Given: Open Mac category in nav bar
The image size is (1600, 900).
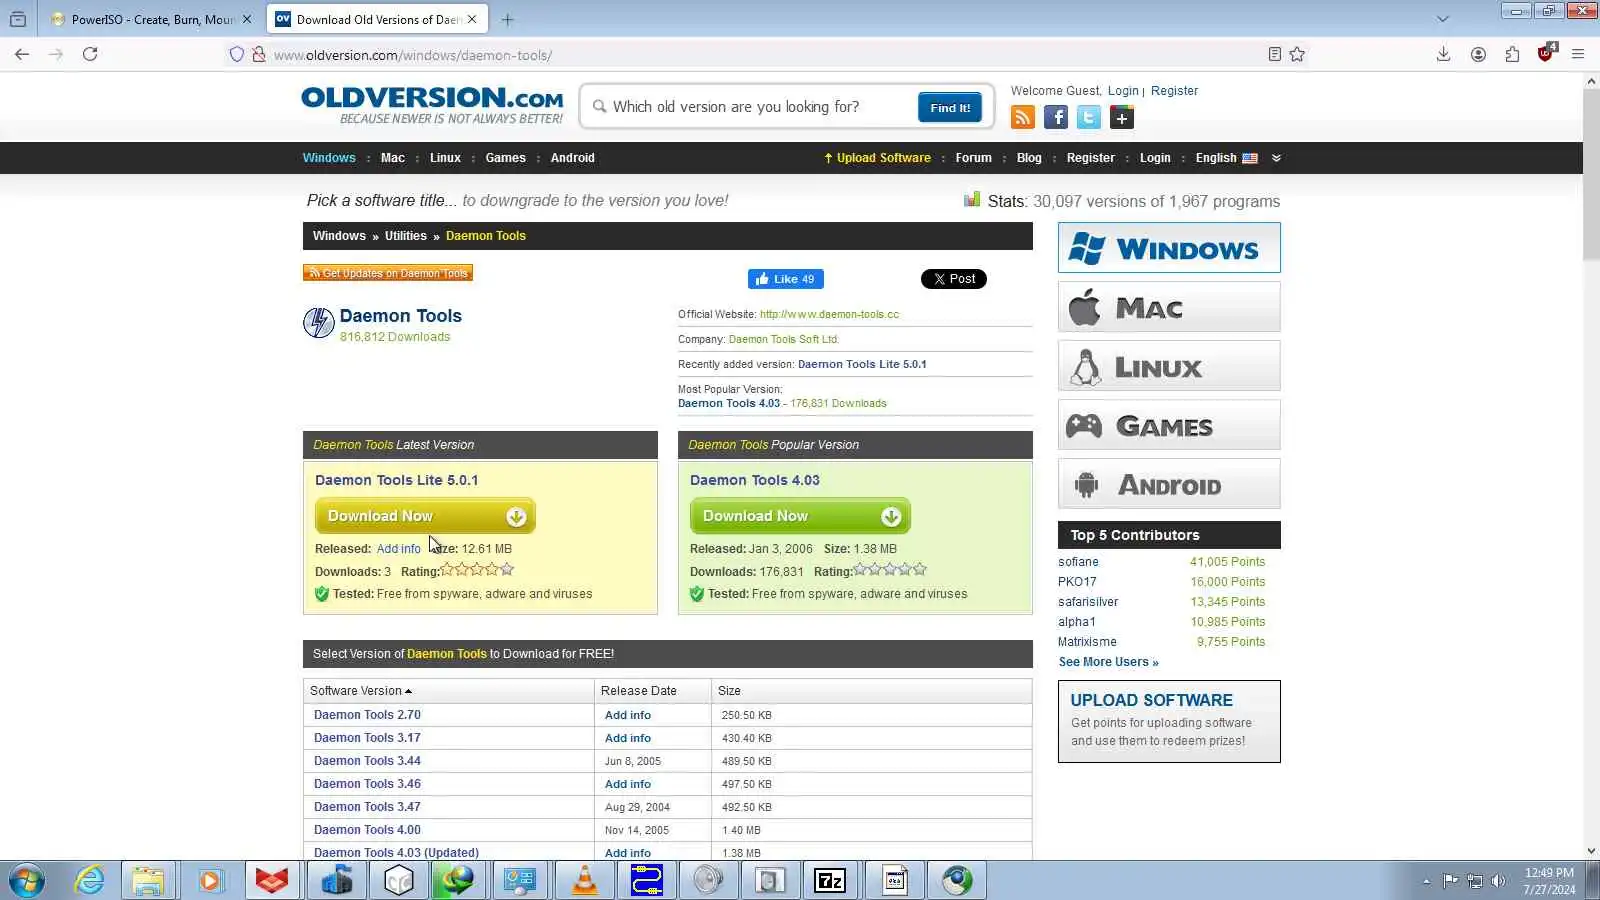Looking at the screenshot, I should click(393, 158).
